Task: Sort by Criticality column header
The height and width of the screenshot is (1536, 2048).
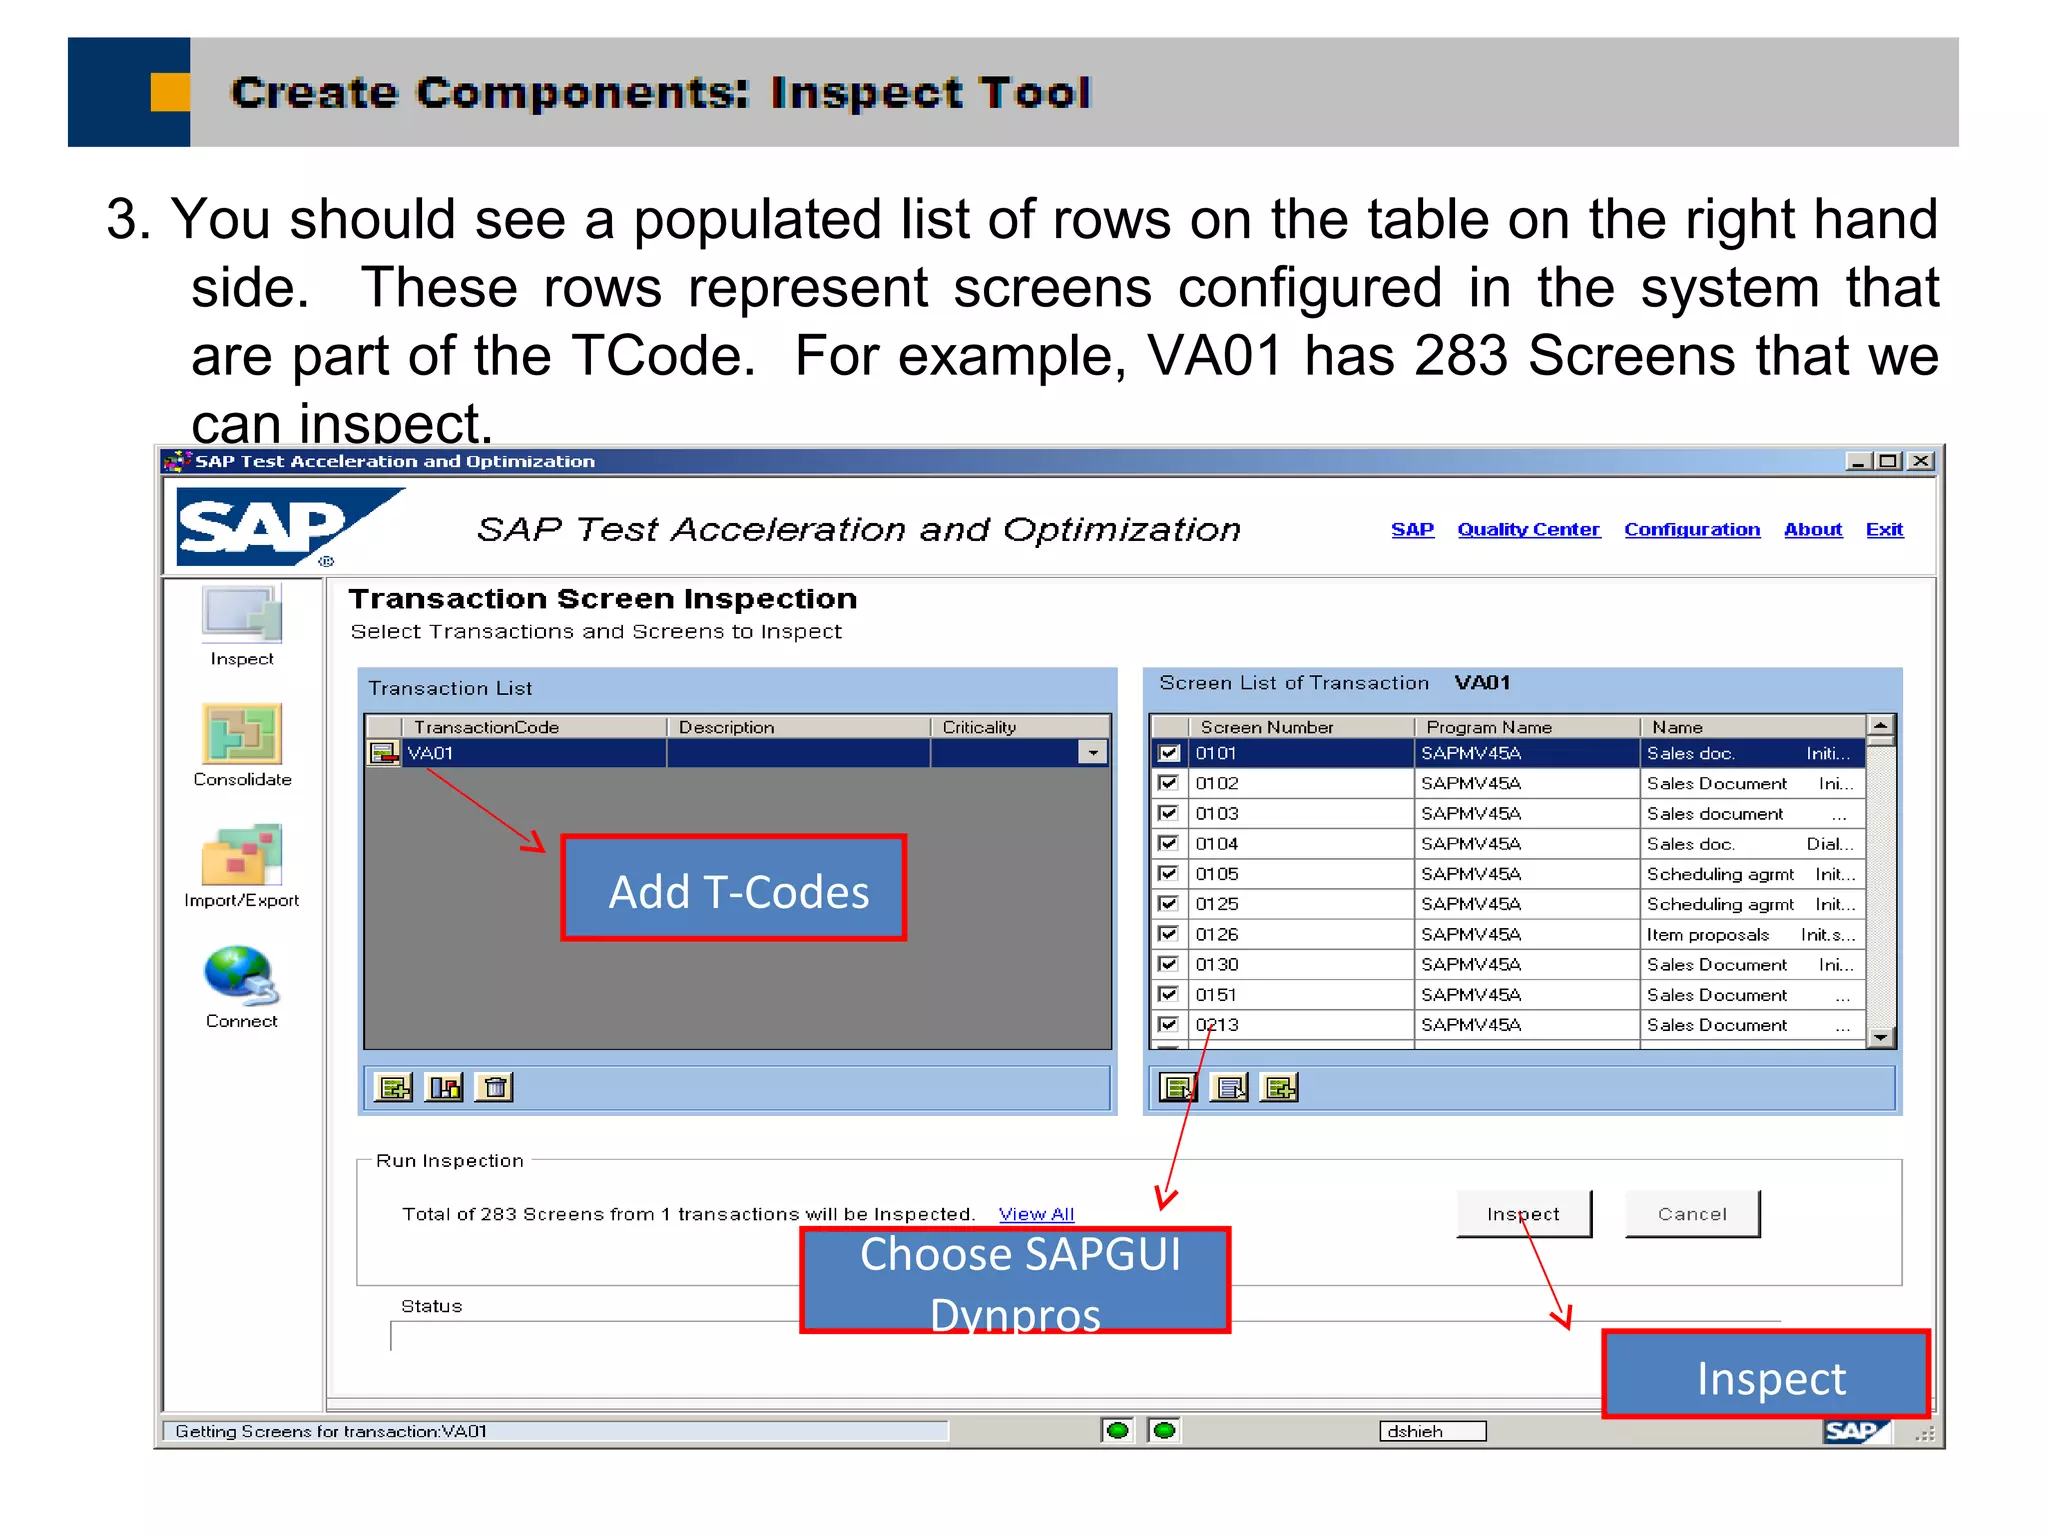Action: (1020, 727)
